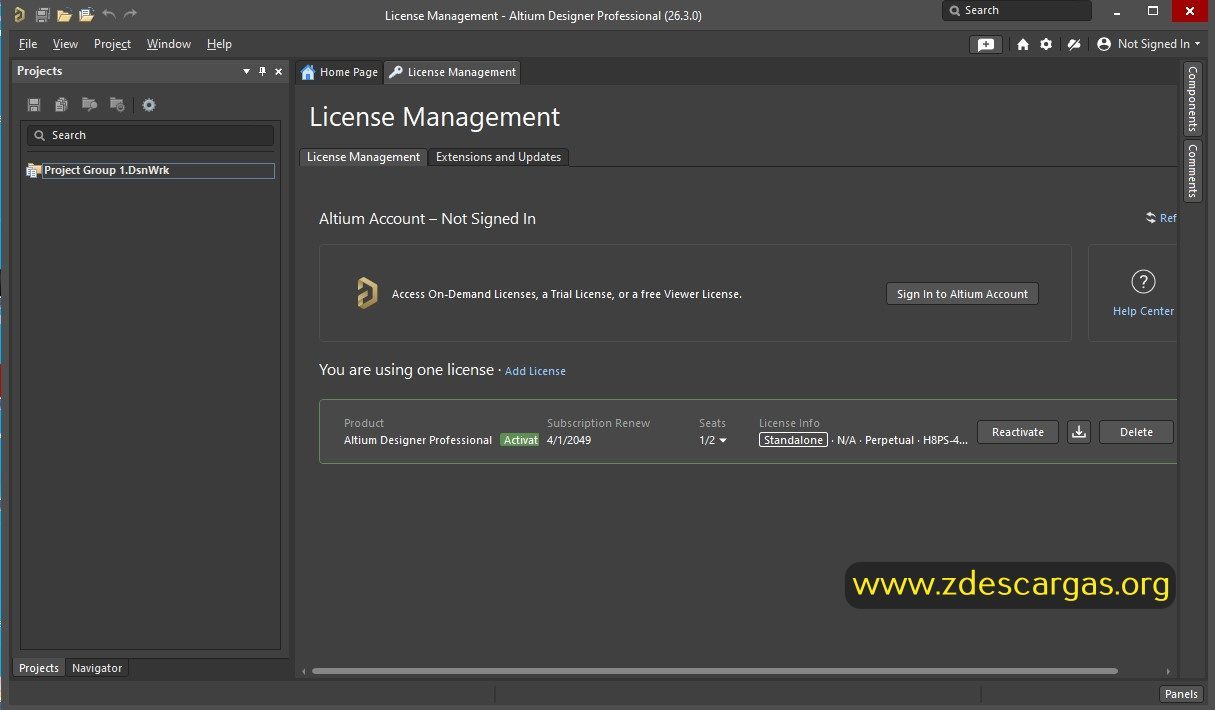Click the Help Center link text
Screen dimensions: 1215x710
coord(1143,311)
